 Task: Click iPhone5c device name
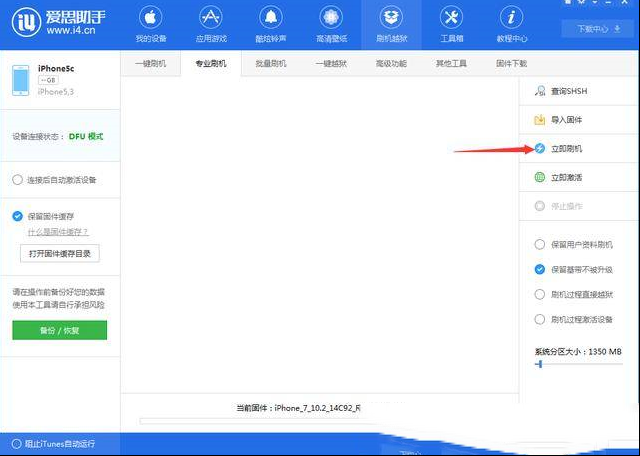pyautogui.click(x=56, y=69)
